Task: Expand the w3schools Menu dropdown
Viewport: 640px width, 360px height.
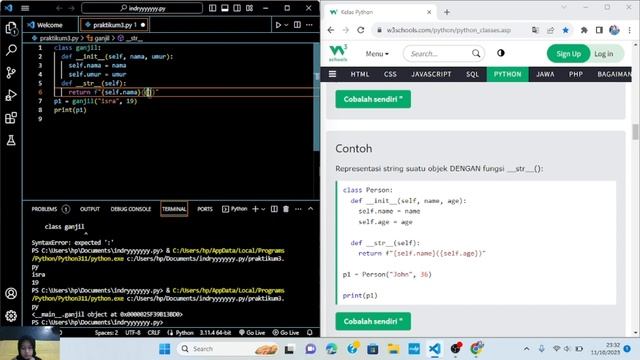Action: 377,53
